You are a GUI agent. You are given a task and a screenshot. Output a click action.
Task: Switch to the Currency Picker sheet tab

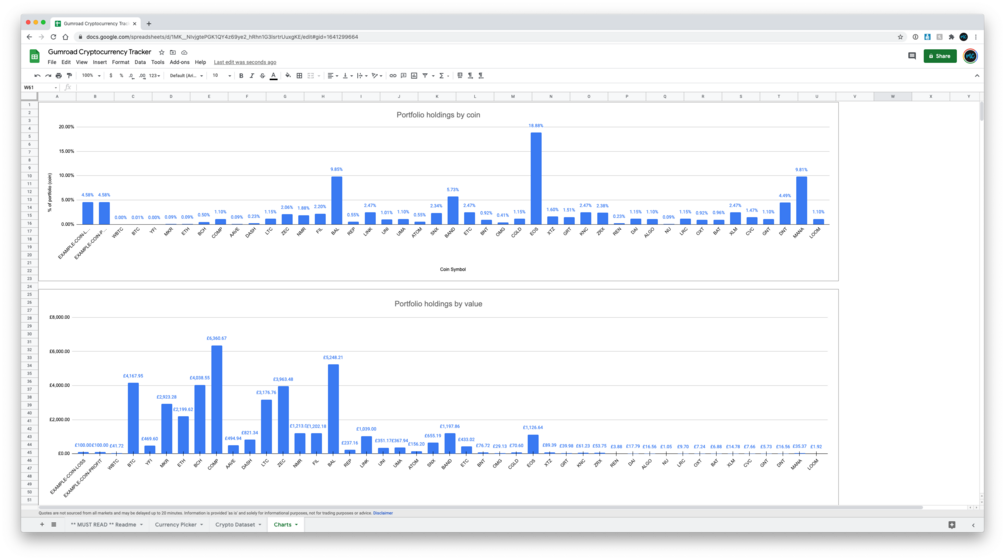point(178,525)
